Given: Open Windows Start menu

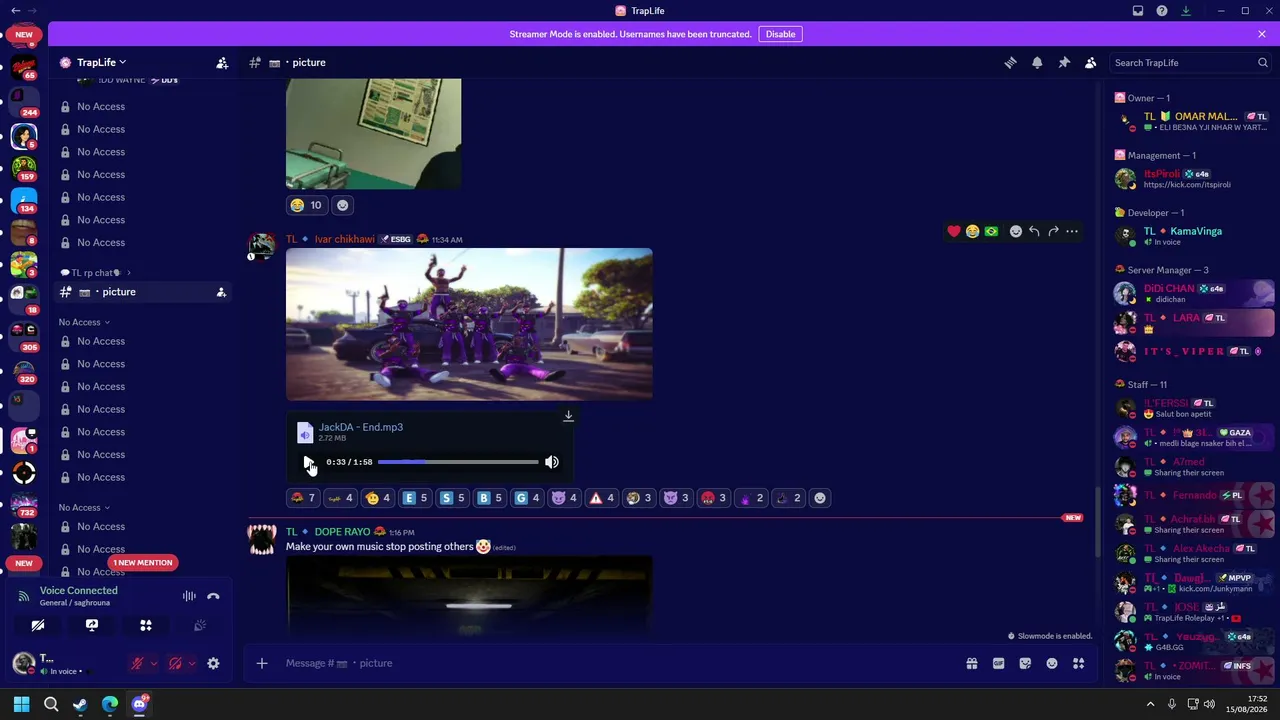Looking at the screenshot, I should tap(21, 705).
